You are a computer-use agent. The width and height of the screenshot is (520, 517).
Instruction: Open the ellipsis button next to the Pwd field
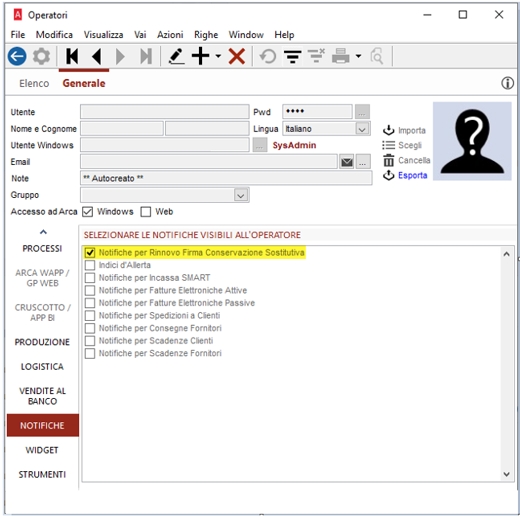(x=362, y=112)
